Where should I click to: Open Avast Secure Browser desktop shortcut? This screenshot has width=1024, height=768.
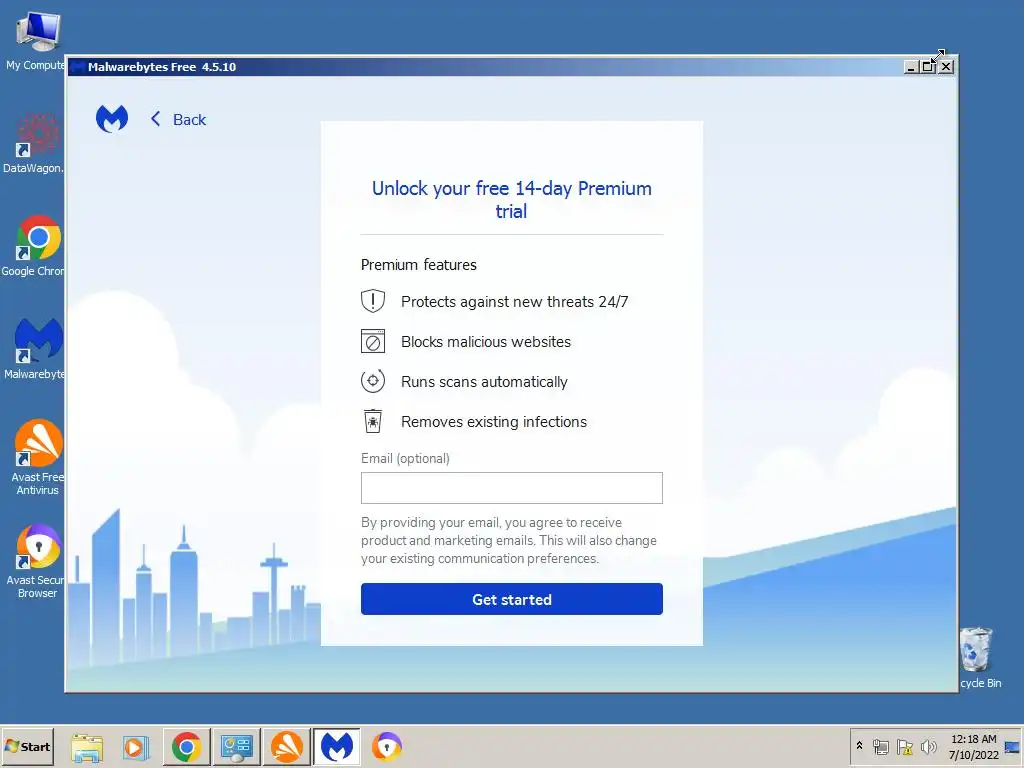(36, 562)
